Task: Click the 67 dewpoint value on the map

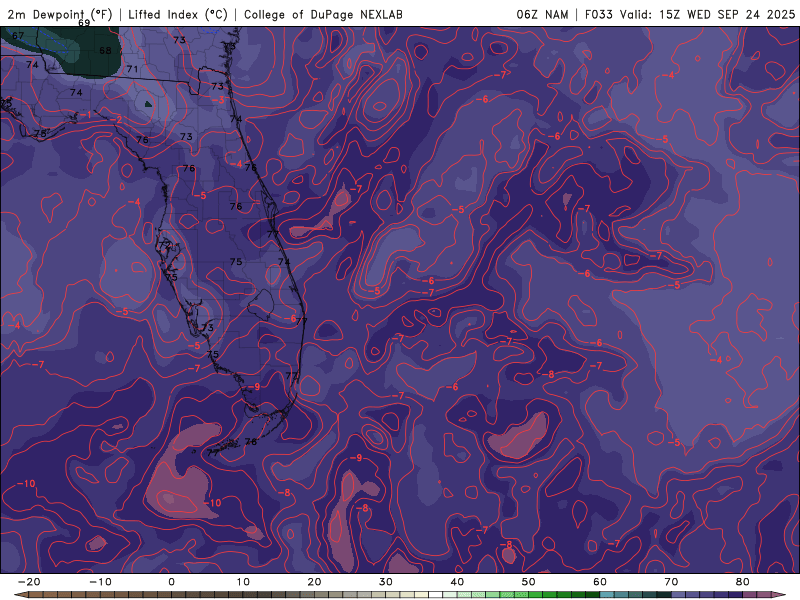Action: click(x=18, y=36)
